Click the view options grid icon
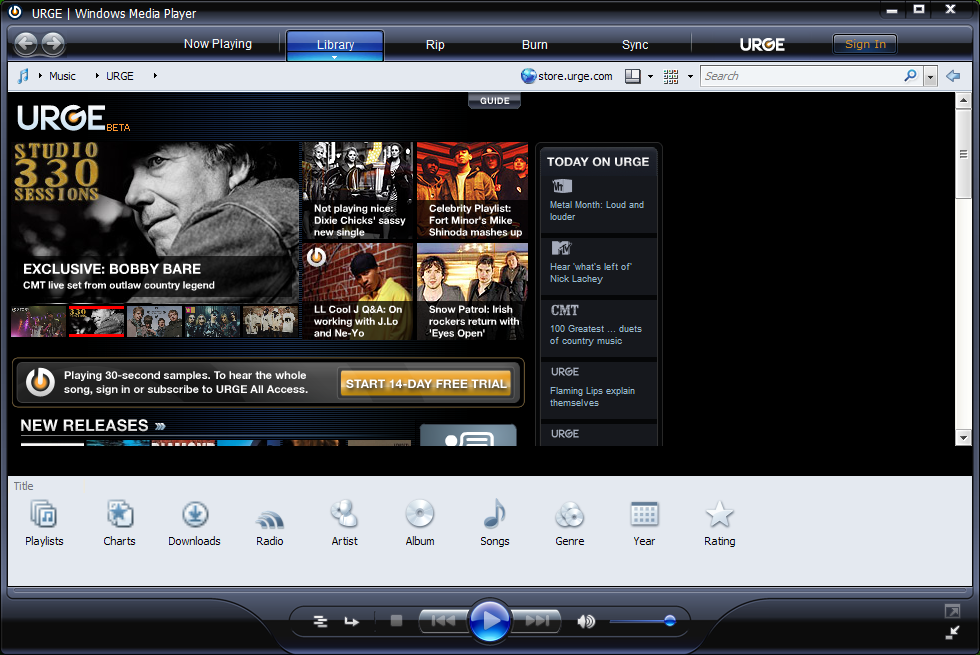Viewport: 980px width, 655px height. 671,76
